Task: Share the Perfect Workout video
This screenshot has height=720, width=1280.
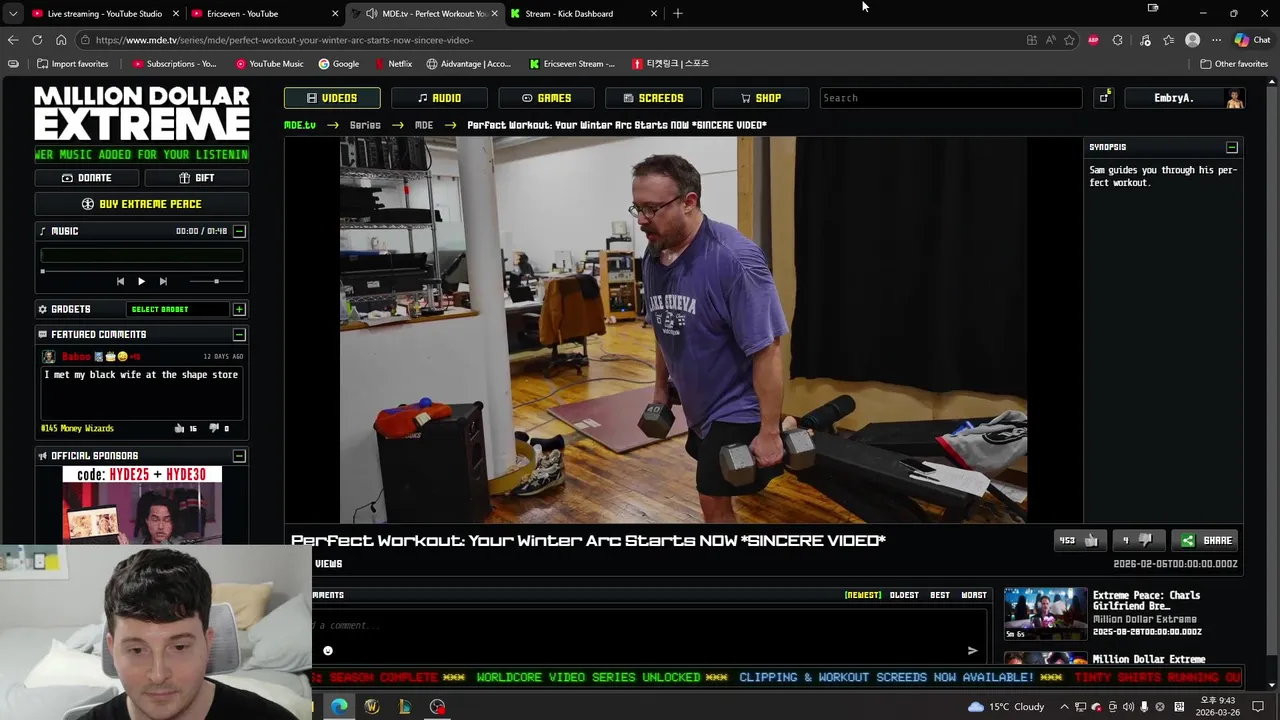Action: tap(1206, 541)
